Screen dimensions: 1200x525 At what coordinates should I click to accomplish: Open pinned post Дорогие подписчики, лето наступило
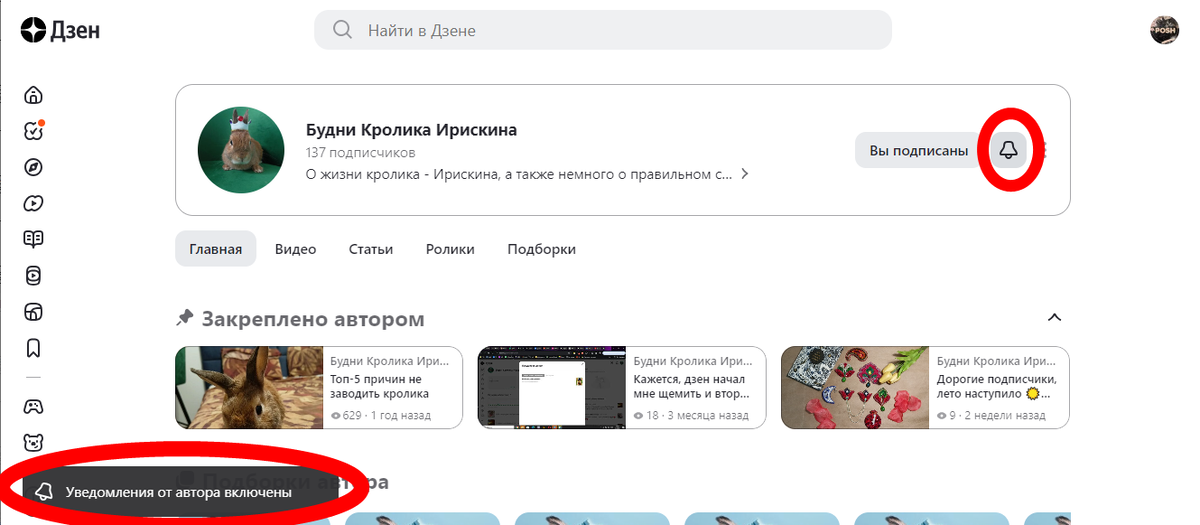tap(925, 388)
